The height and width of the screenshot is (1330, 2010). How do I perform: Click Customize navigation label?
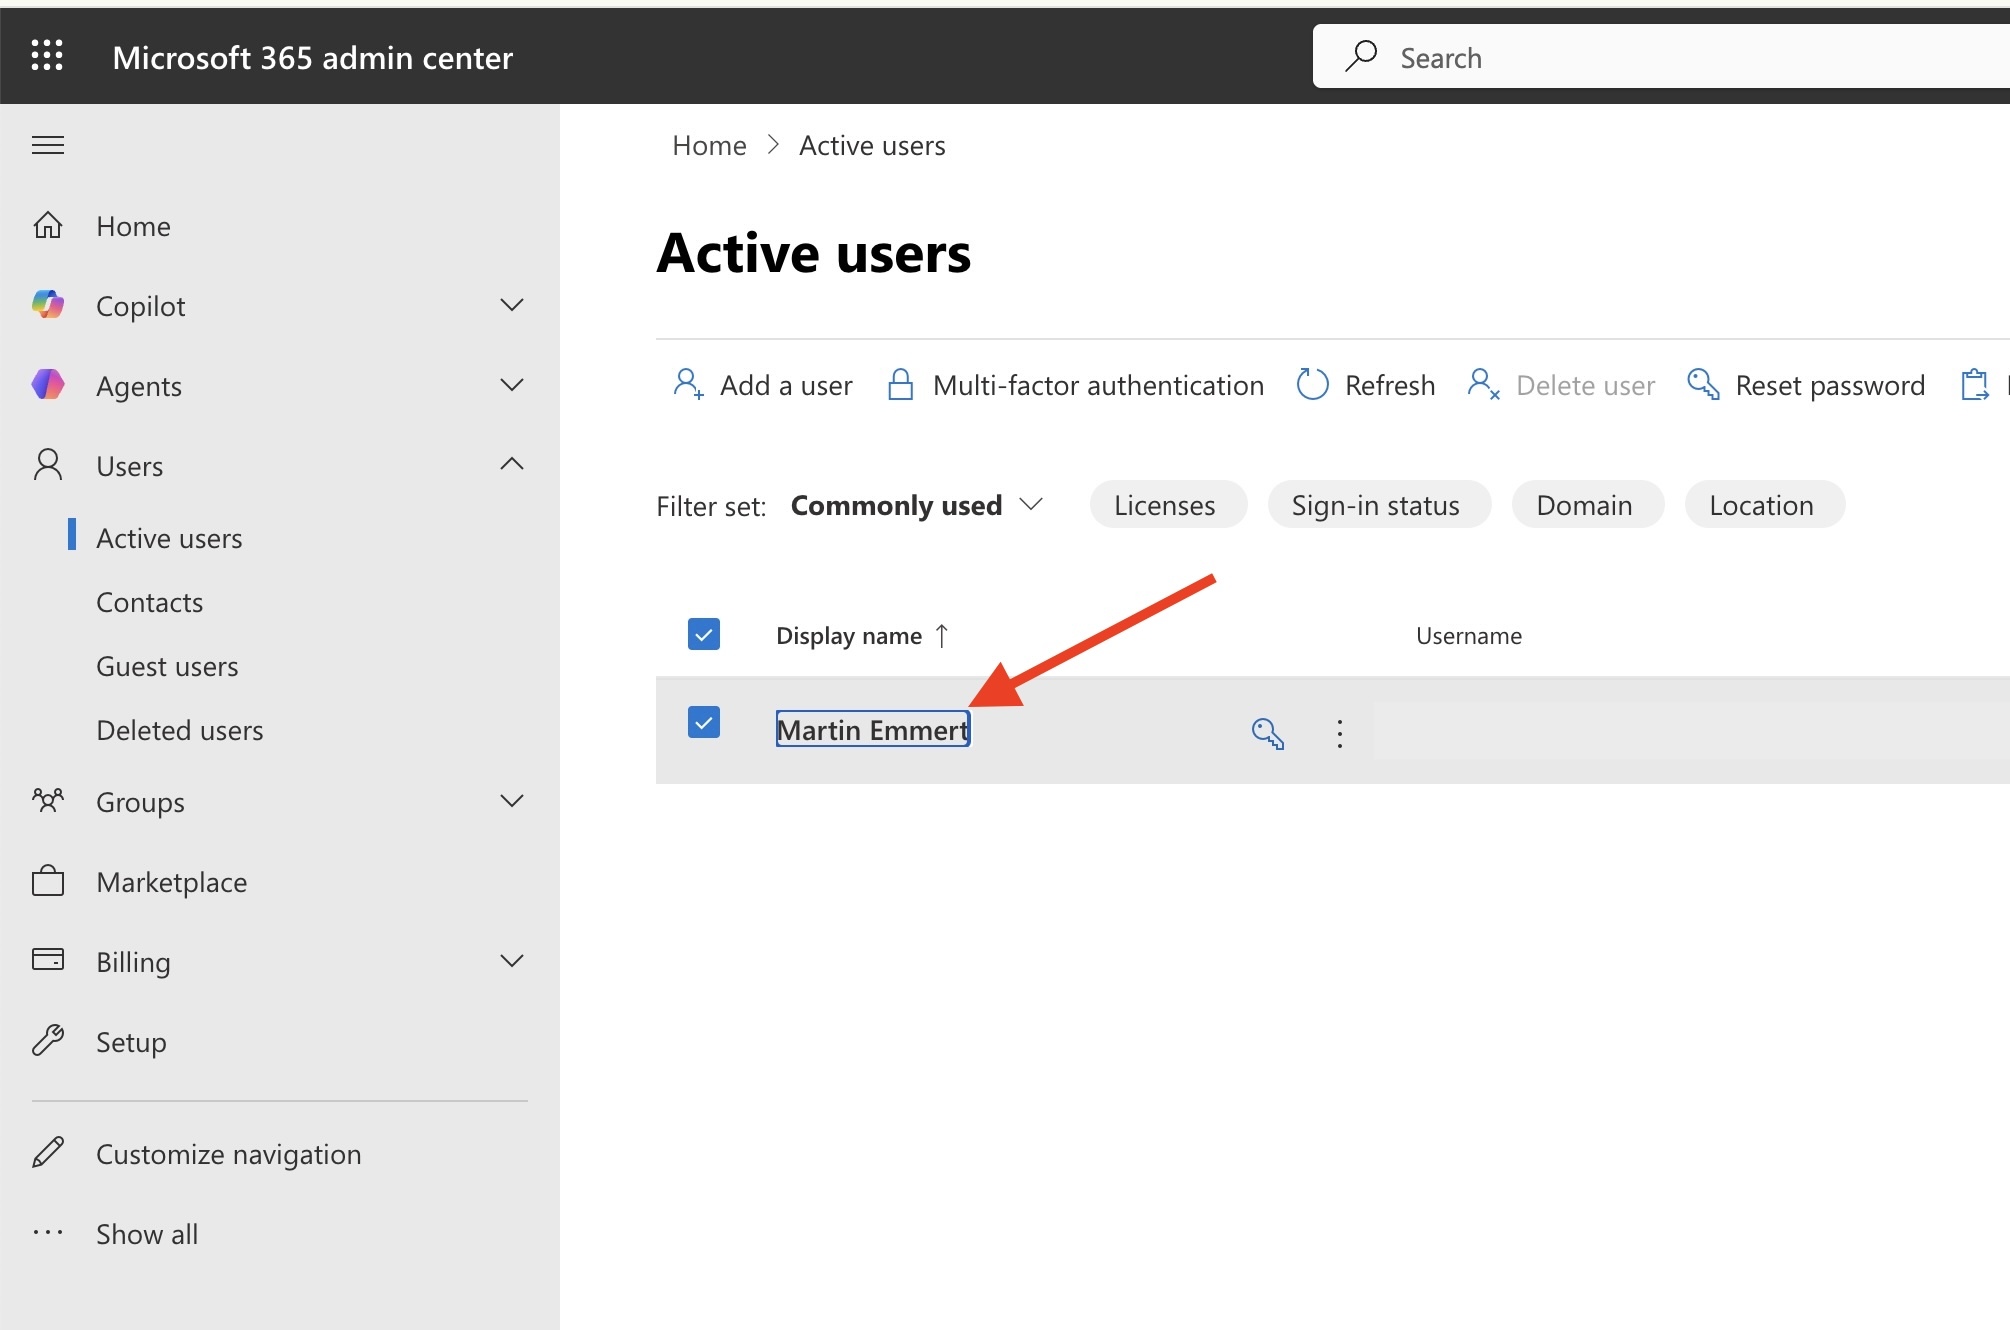click(228, 1154)
